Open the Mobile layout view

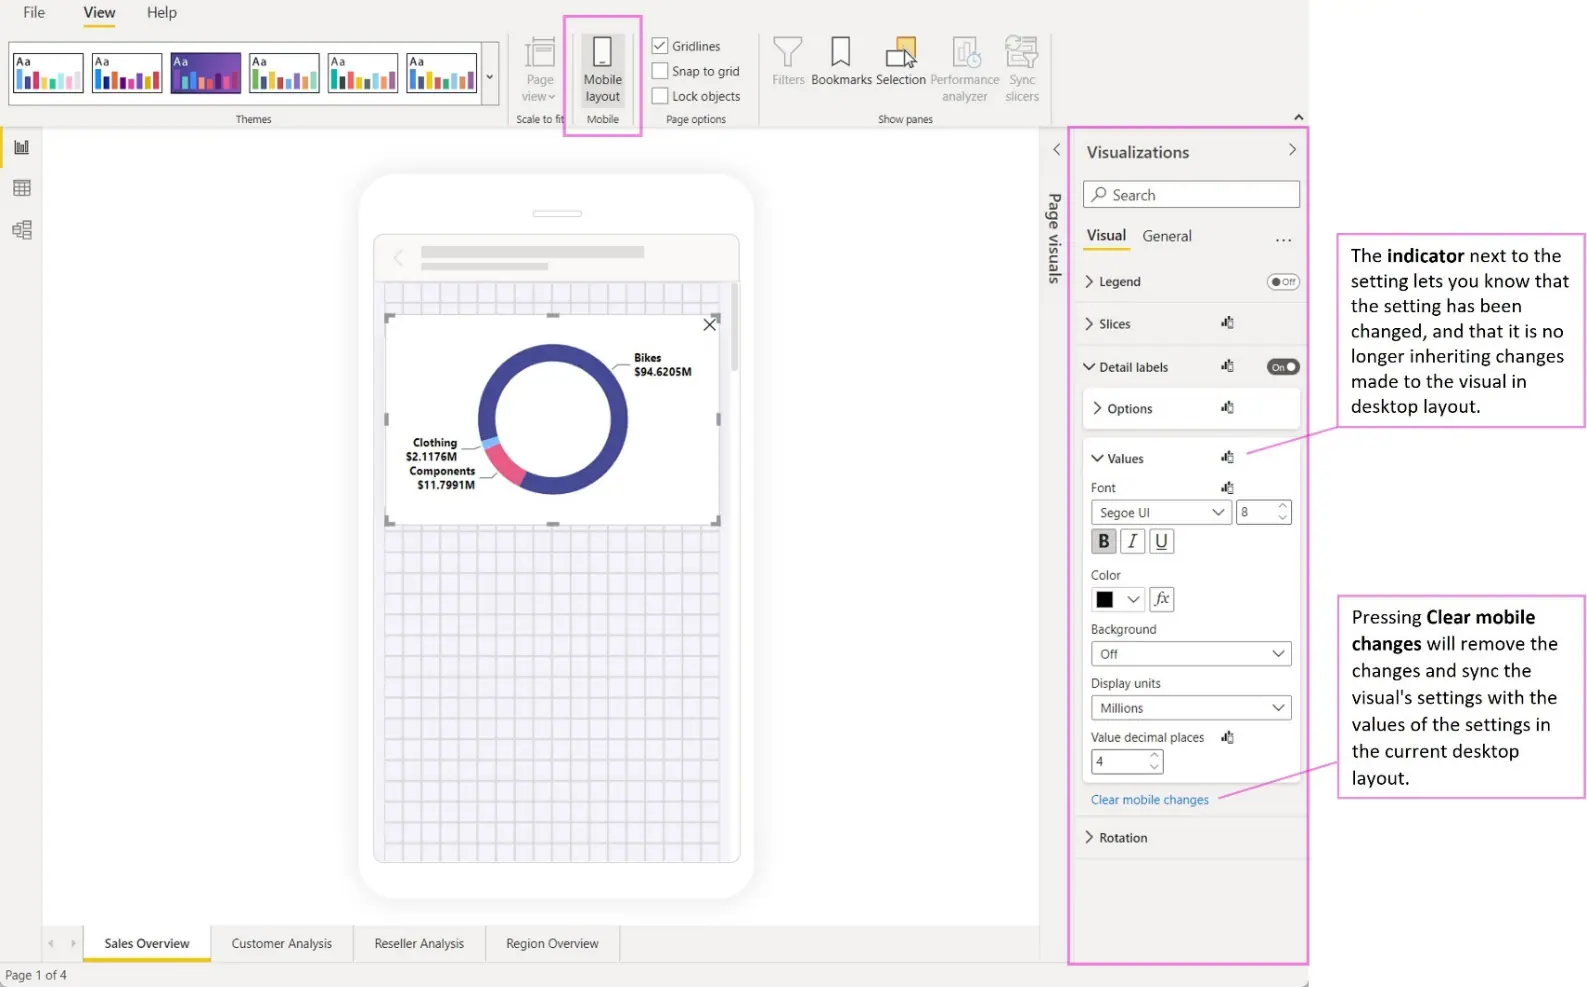pyautogui.click(x=602, y=70)
